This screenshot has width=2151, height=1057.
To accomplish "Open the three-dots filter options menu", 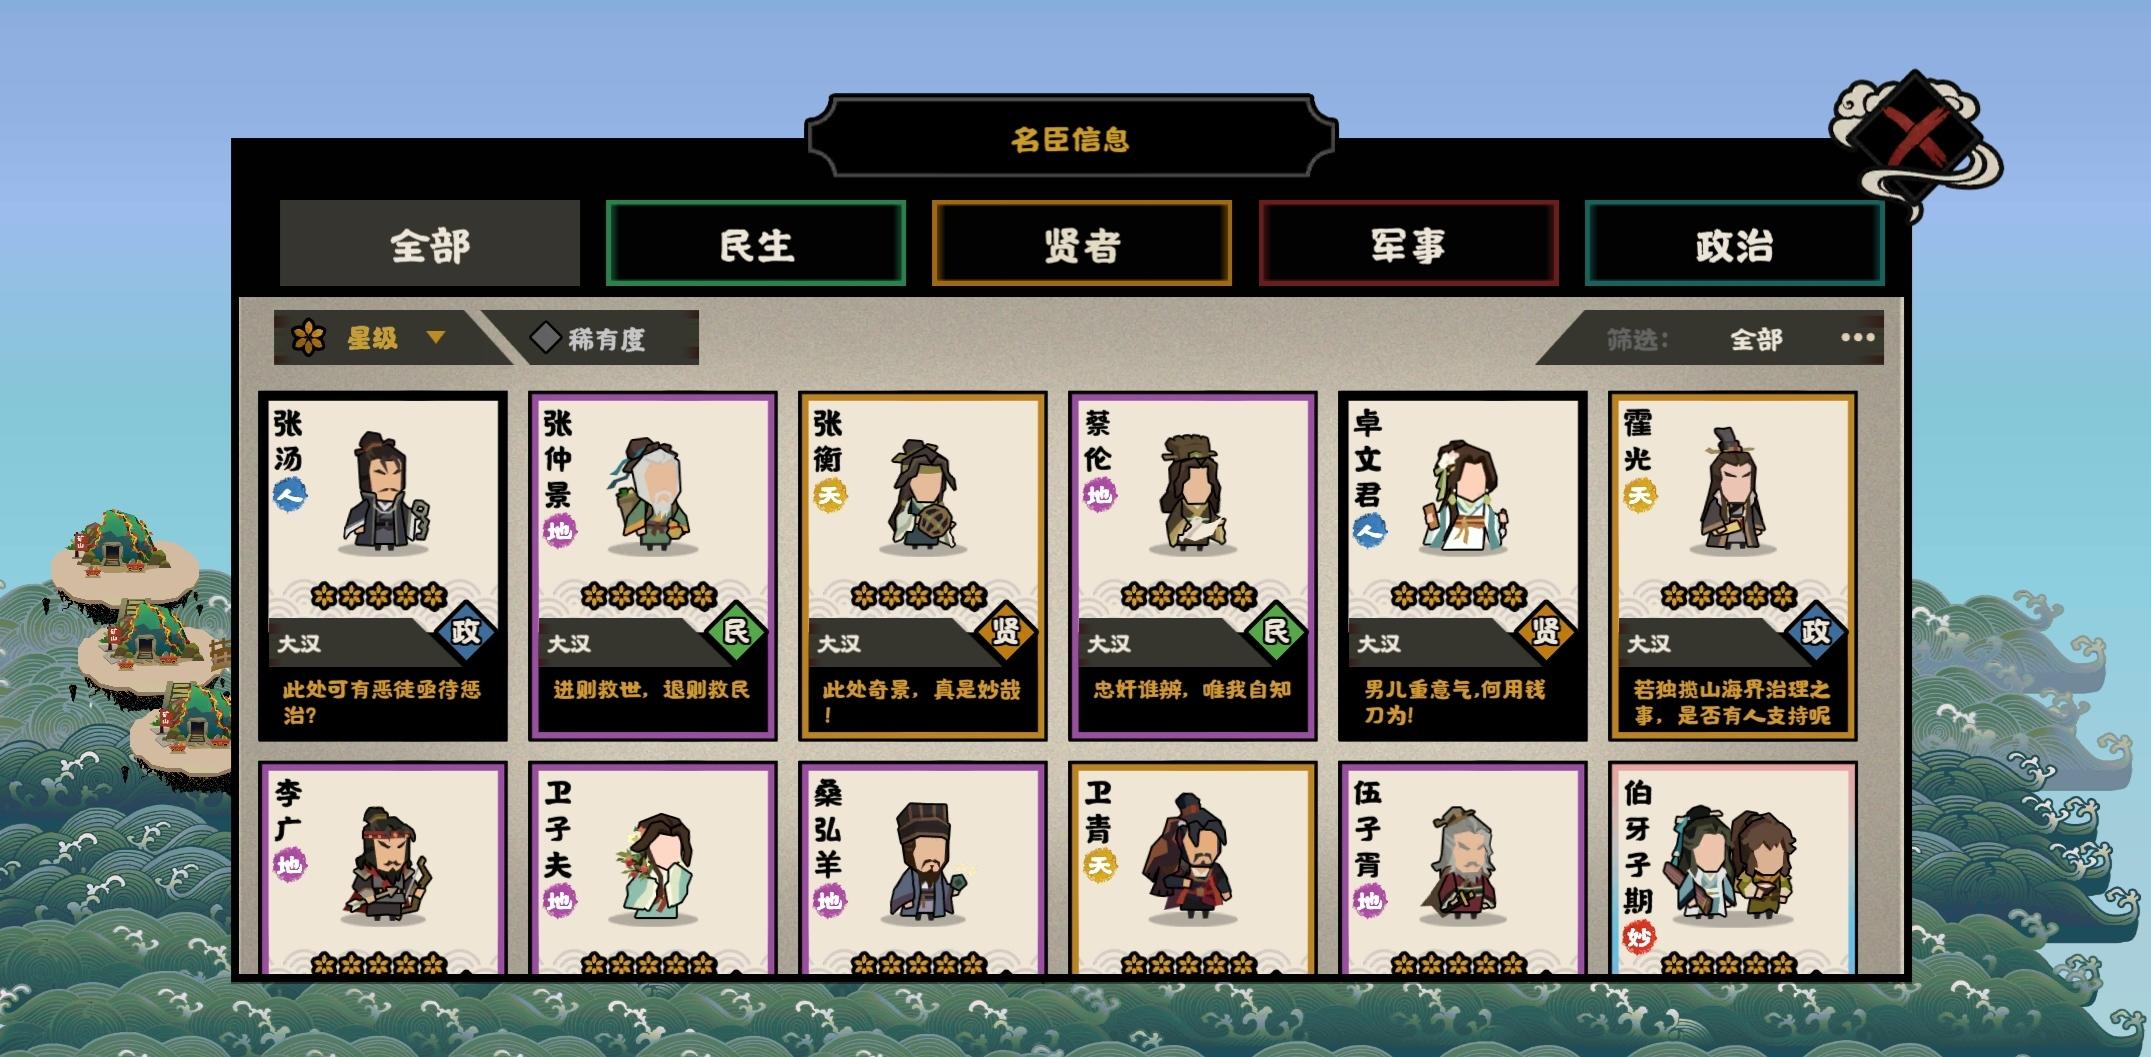I will click(x=1857, y=338).
